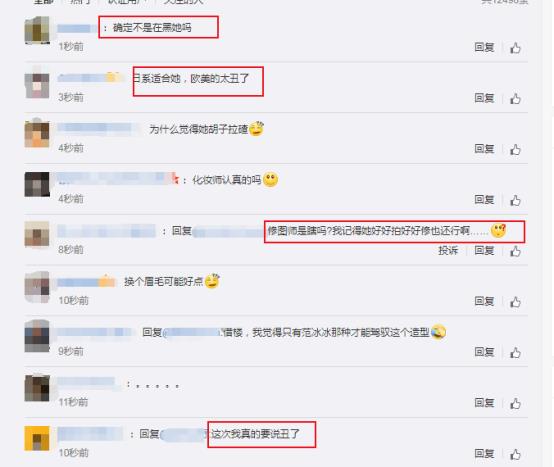Reply to the 11秒前 dotted comment
This screenshot has width=554, height=467.
point(484,403)
